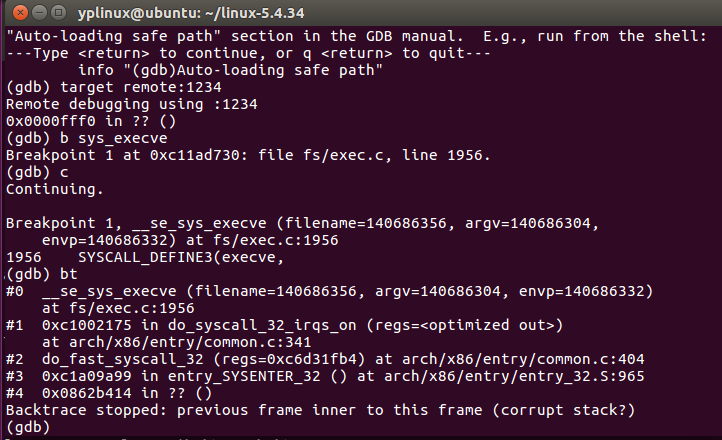Click the last empty (gdb) prompt

[28, 428]
